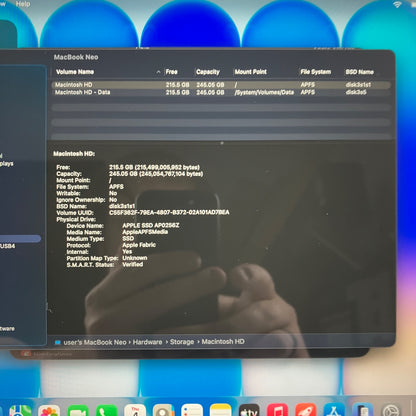Toggle sort arrow on Volume Name column

click(x=158, y=72)
